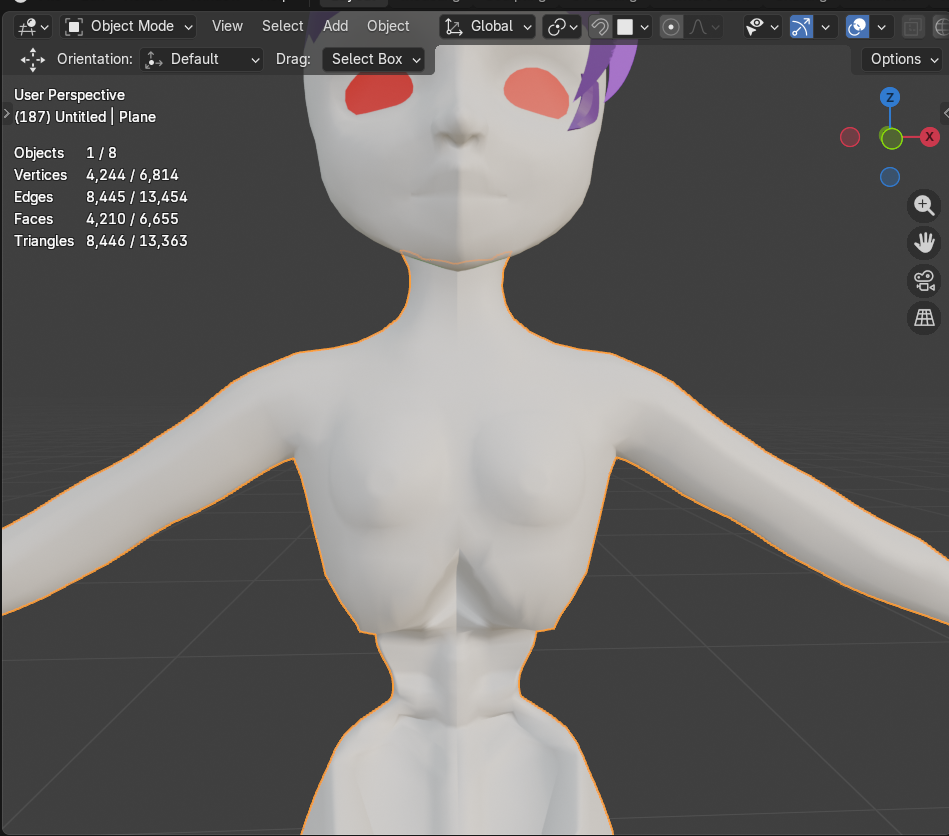Toggle proportional editing
Viewport: 949px width, 836px height.
pyautogui.click(x=671, y=27)
